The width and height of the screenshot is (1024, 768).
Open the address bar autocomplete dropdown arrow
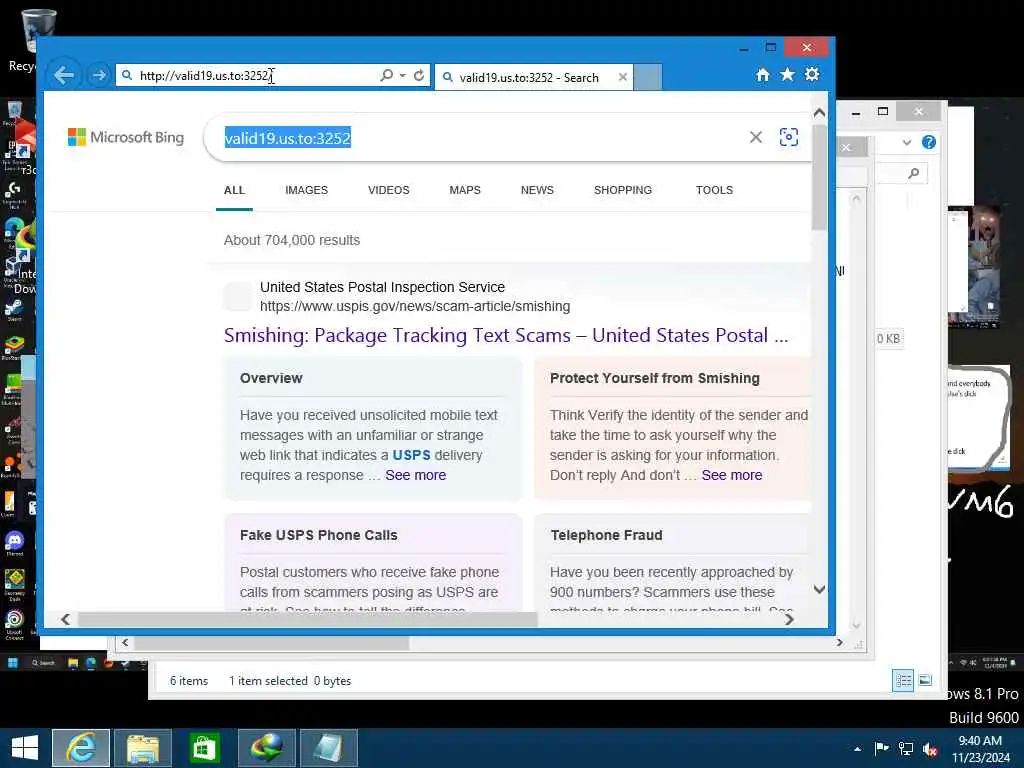click(402, 76)
